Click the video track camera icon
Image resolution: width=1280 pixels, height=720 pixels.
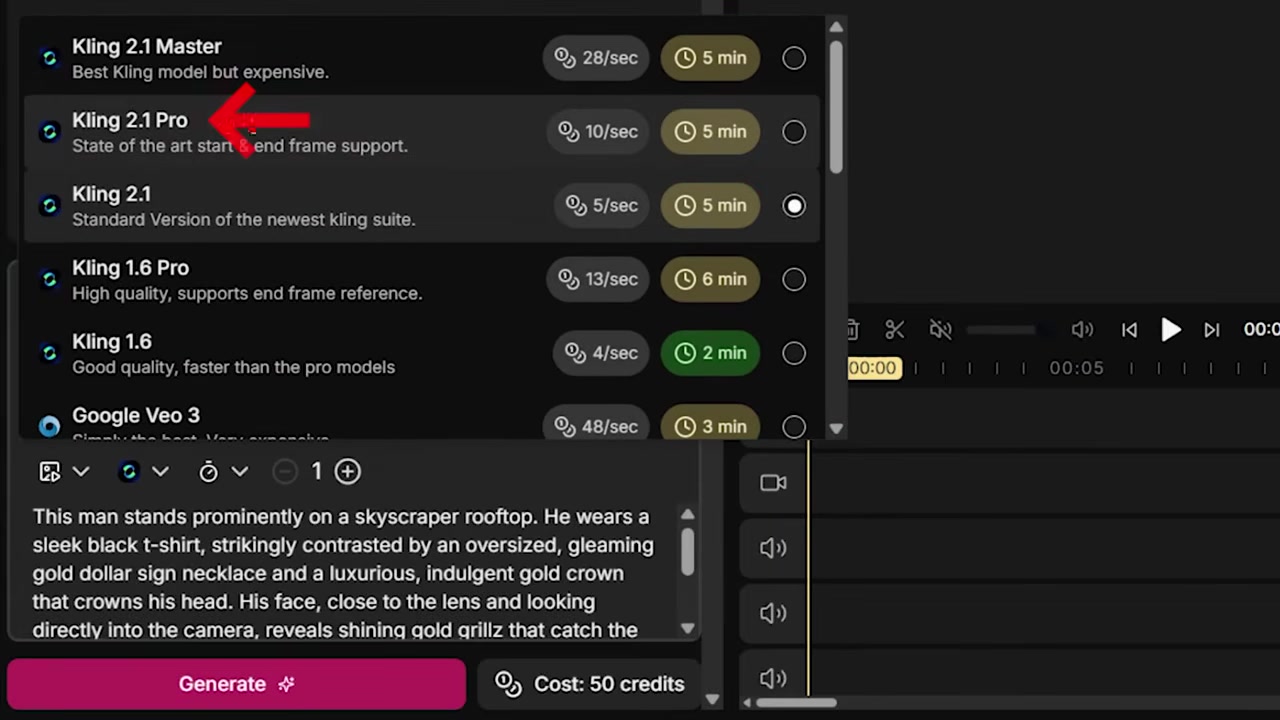pyautogui.click(x=773, y=483)
